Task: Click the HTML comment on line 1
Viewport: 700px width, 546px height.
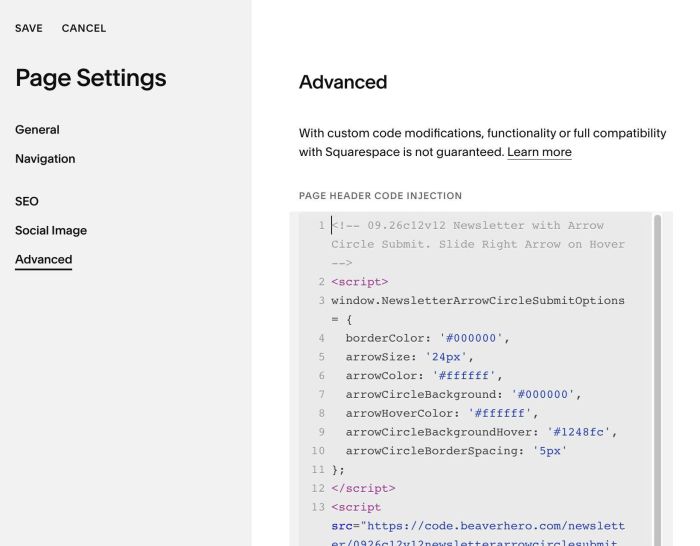Action: coord(478,244)
